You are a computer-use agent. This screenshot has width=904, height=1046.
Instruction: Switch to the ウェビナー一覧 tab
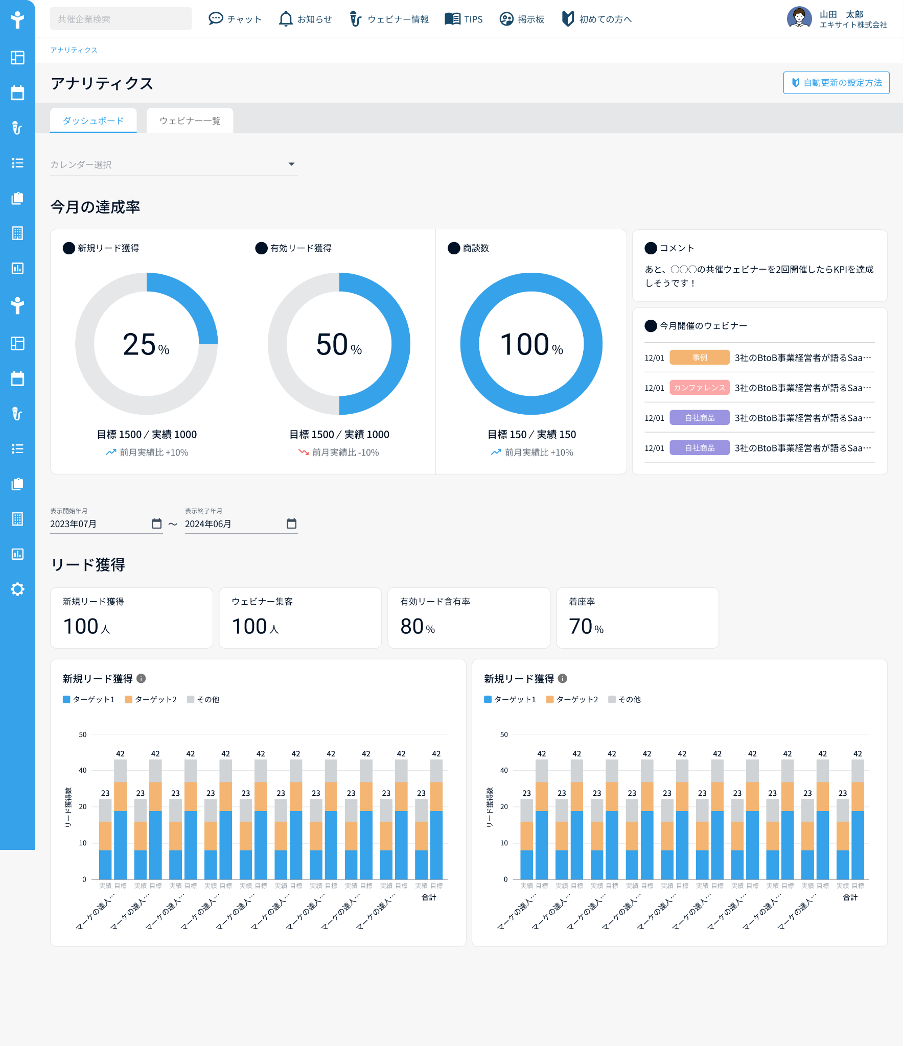190,121
